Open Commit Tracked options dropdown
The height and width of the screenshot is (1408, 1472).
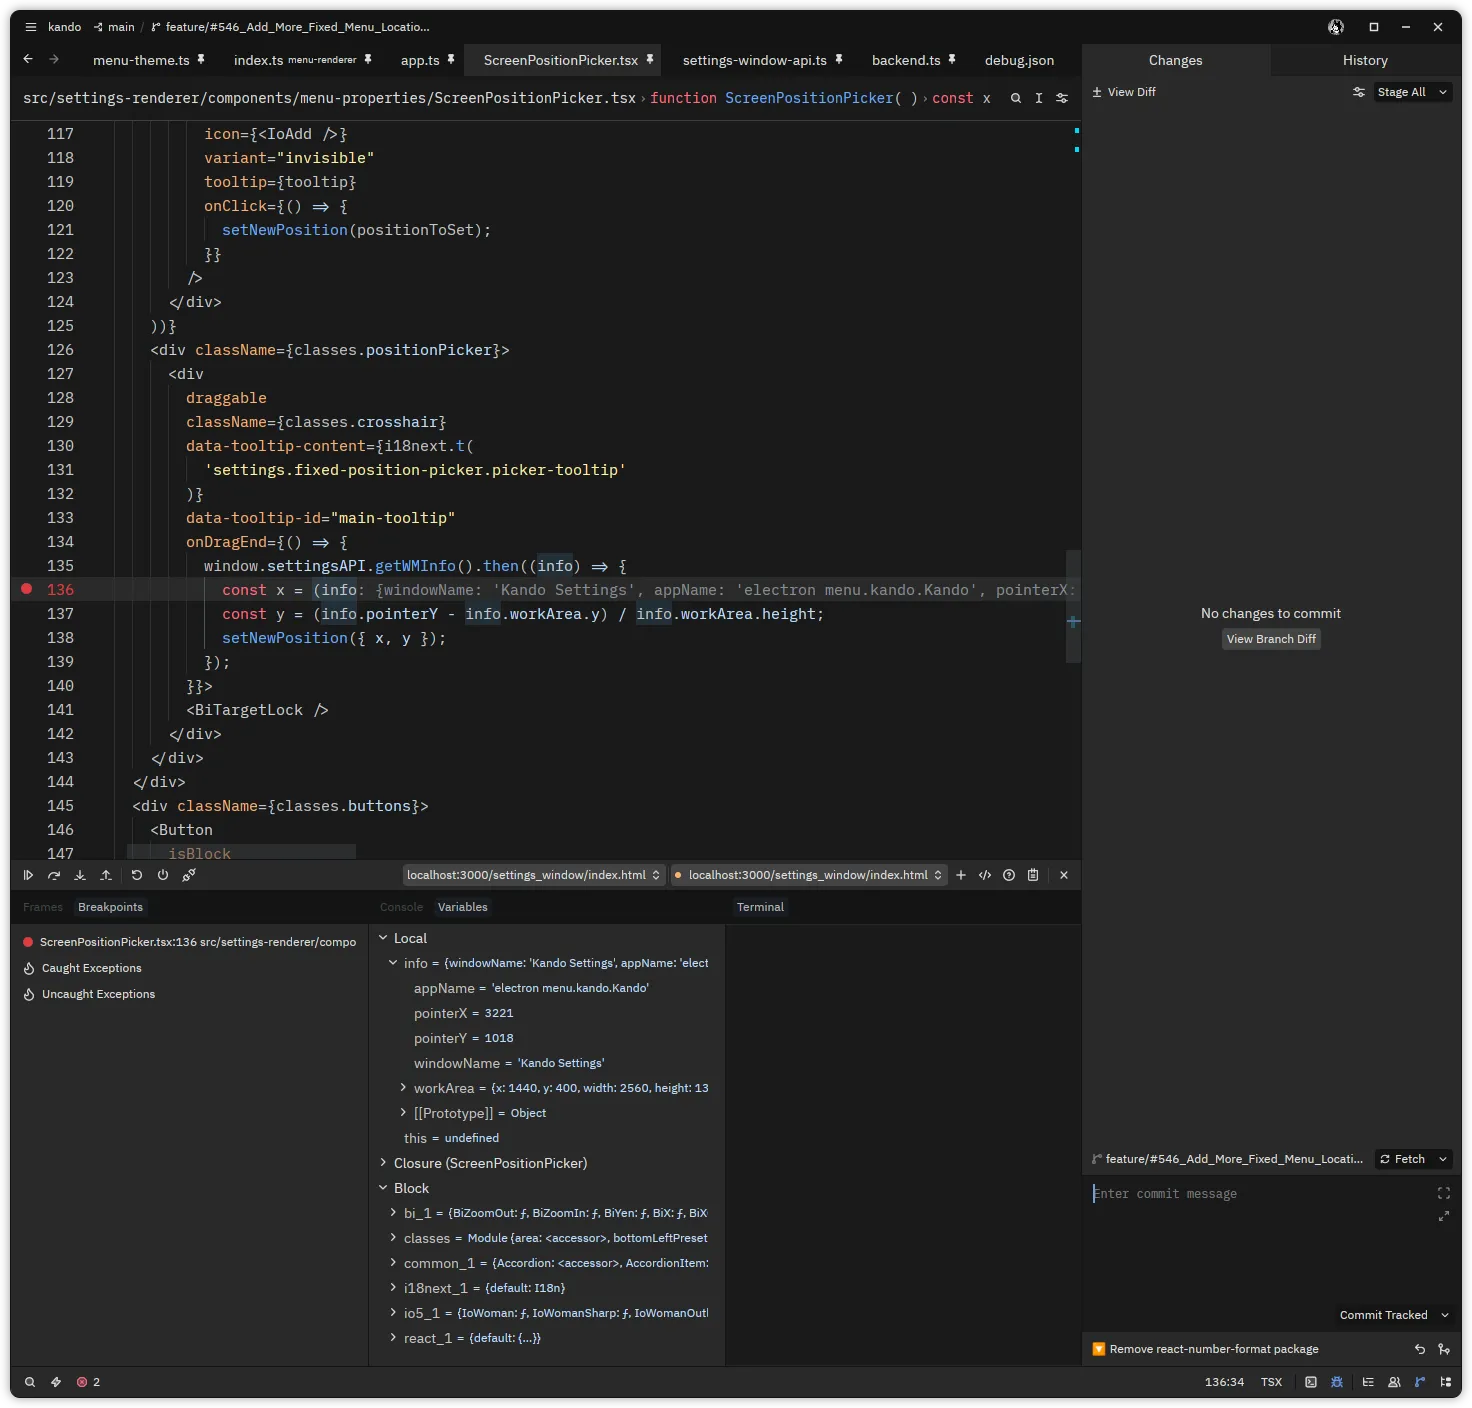1445,1315
